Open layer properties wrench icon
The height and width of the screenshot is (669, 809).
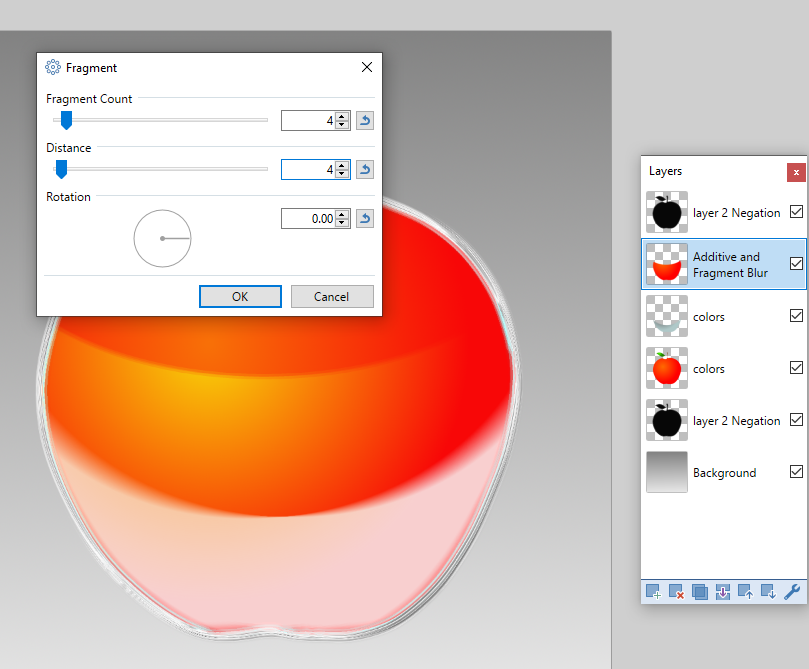pos(792,592)
